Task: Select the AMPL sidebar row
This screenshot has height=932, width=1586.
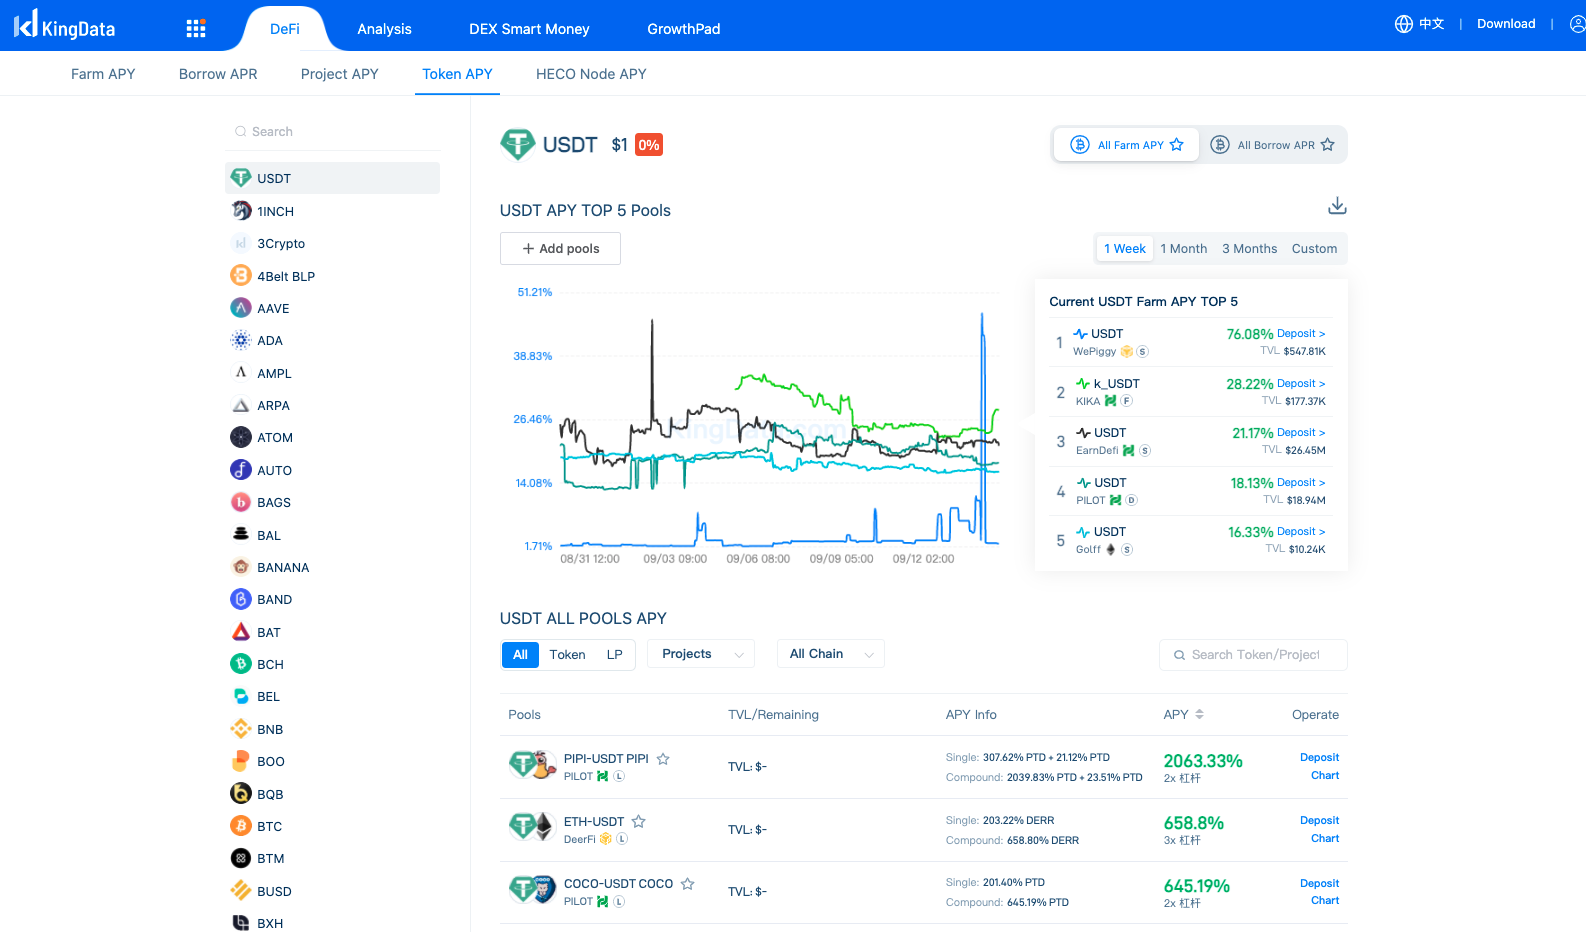Action: 332,373
